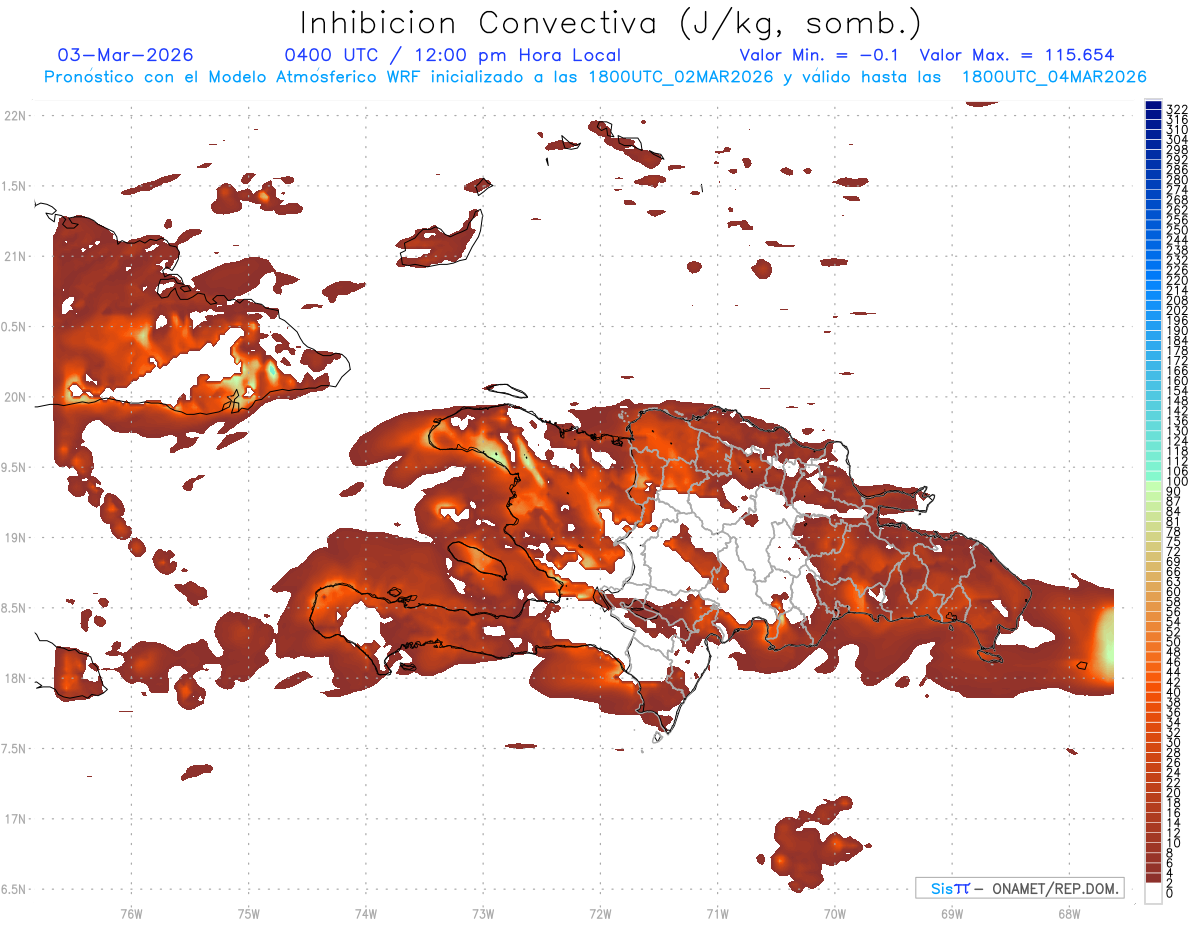1200x927 pixels.
Task: Click the '75W' longitude label
Action: point(248,913)
